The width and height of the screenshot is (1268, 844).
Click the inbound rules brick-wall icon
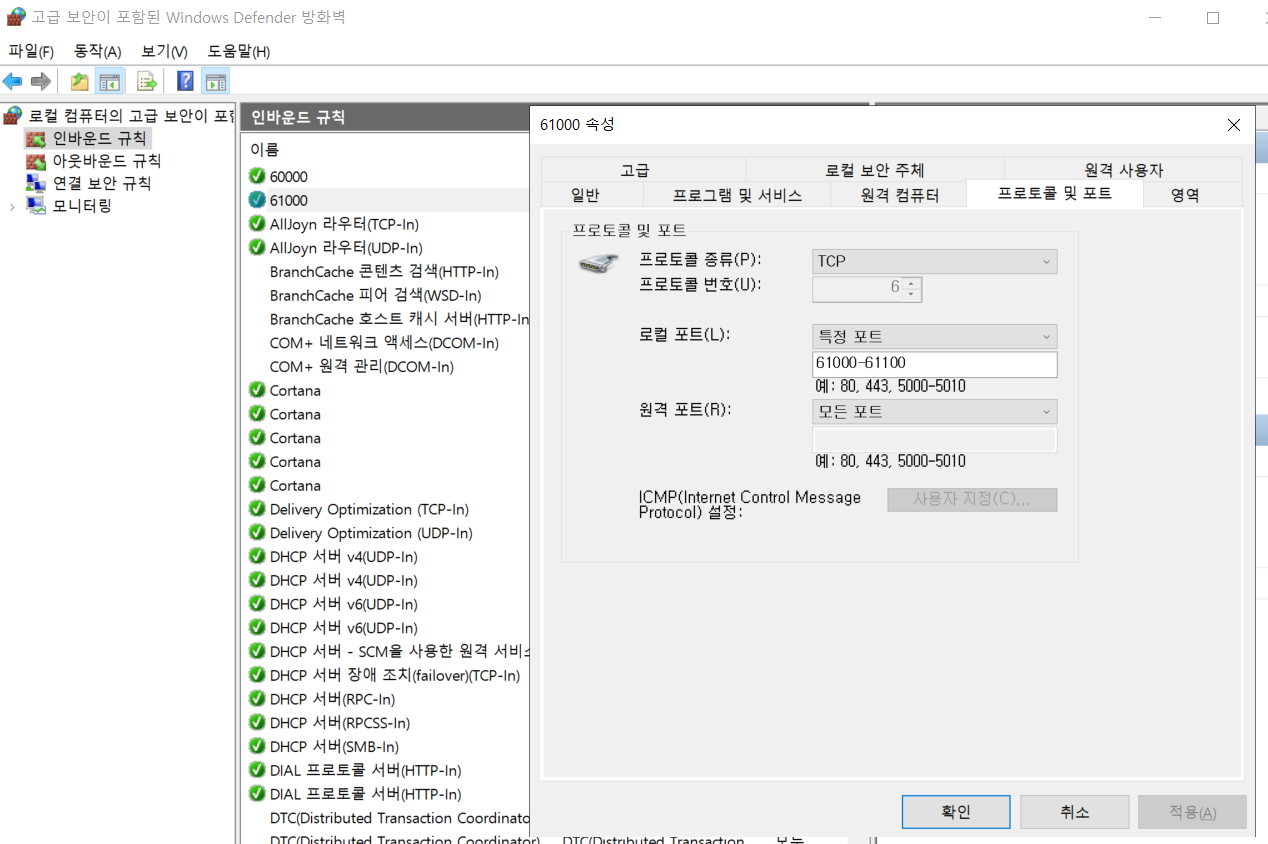[x=36, y=138]
